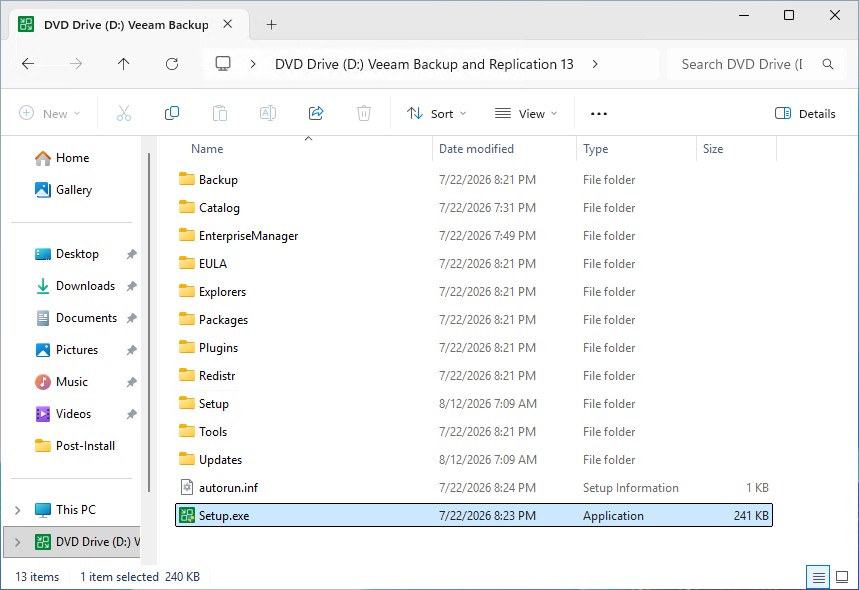Click the Copy icon in toolbar
859x590 pixels.
click(171, 113)
